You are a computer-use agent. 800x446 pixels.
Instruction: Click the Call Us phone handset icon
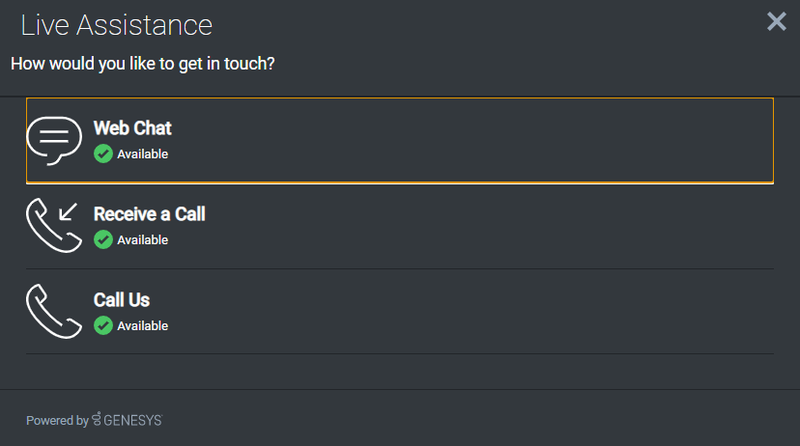point(54,311)
